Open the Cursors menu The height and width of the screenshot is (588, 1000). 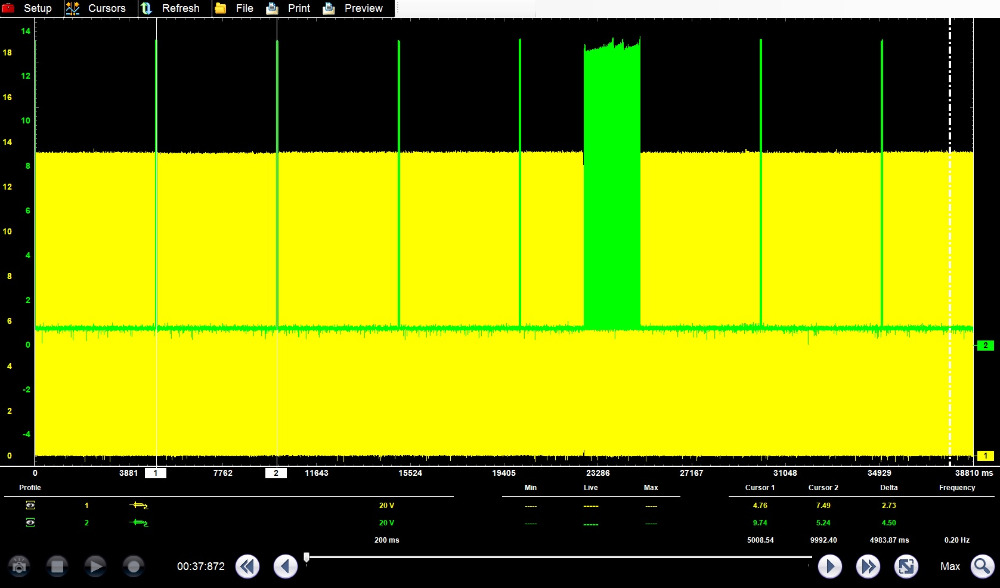pos(107,8)
